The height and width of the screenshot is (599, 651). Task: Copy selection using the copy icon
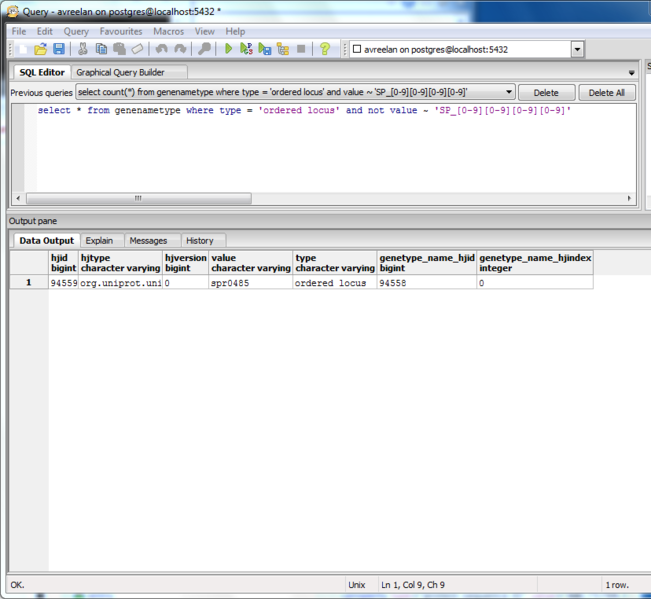[101, 49]
